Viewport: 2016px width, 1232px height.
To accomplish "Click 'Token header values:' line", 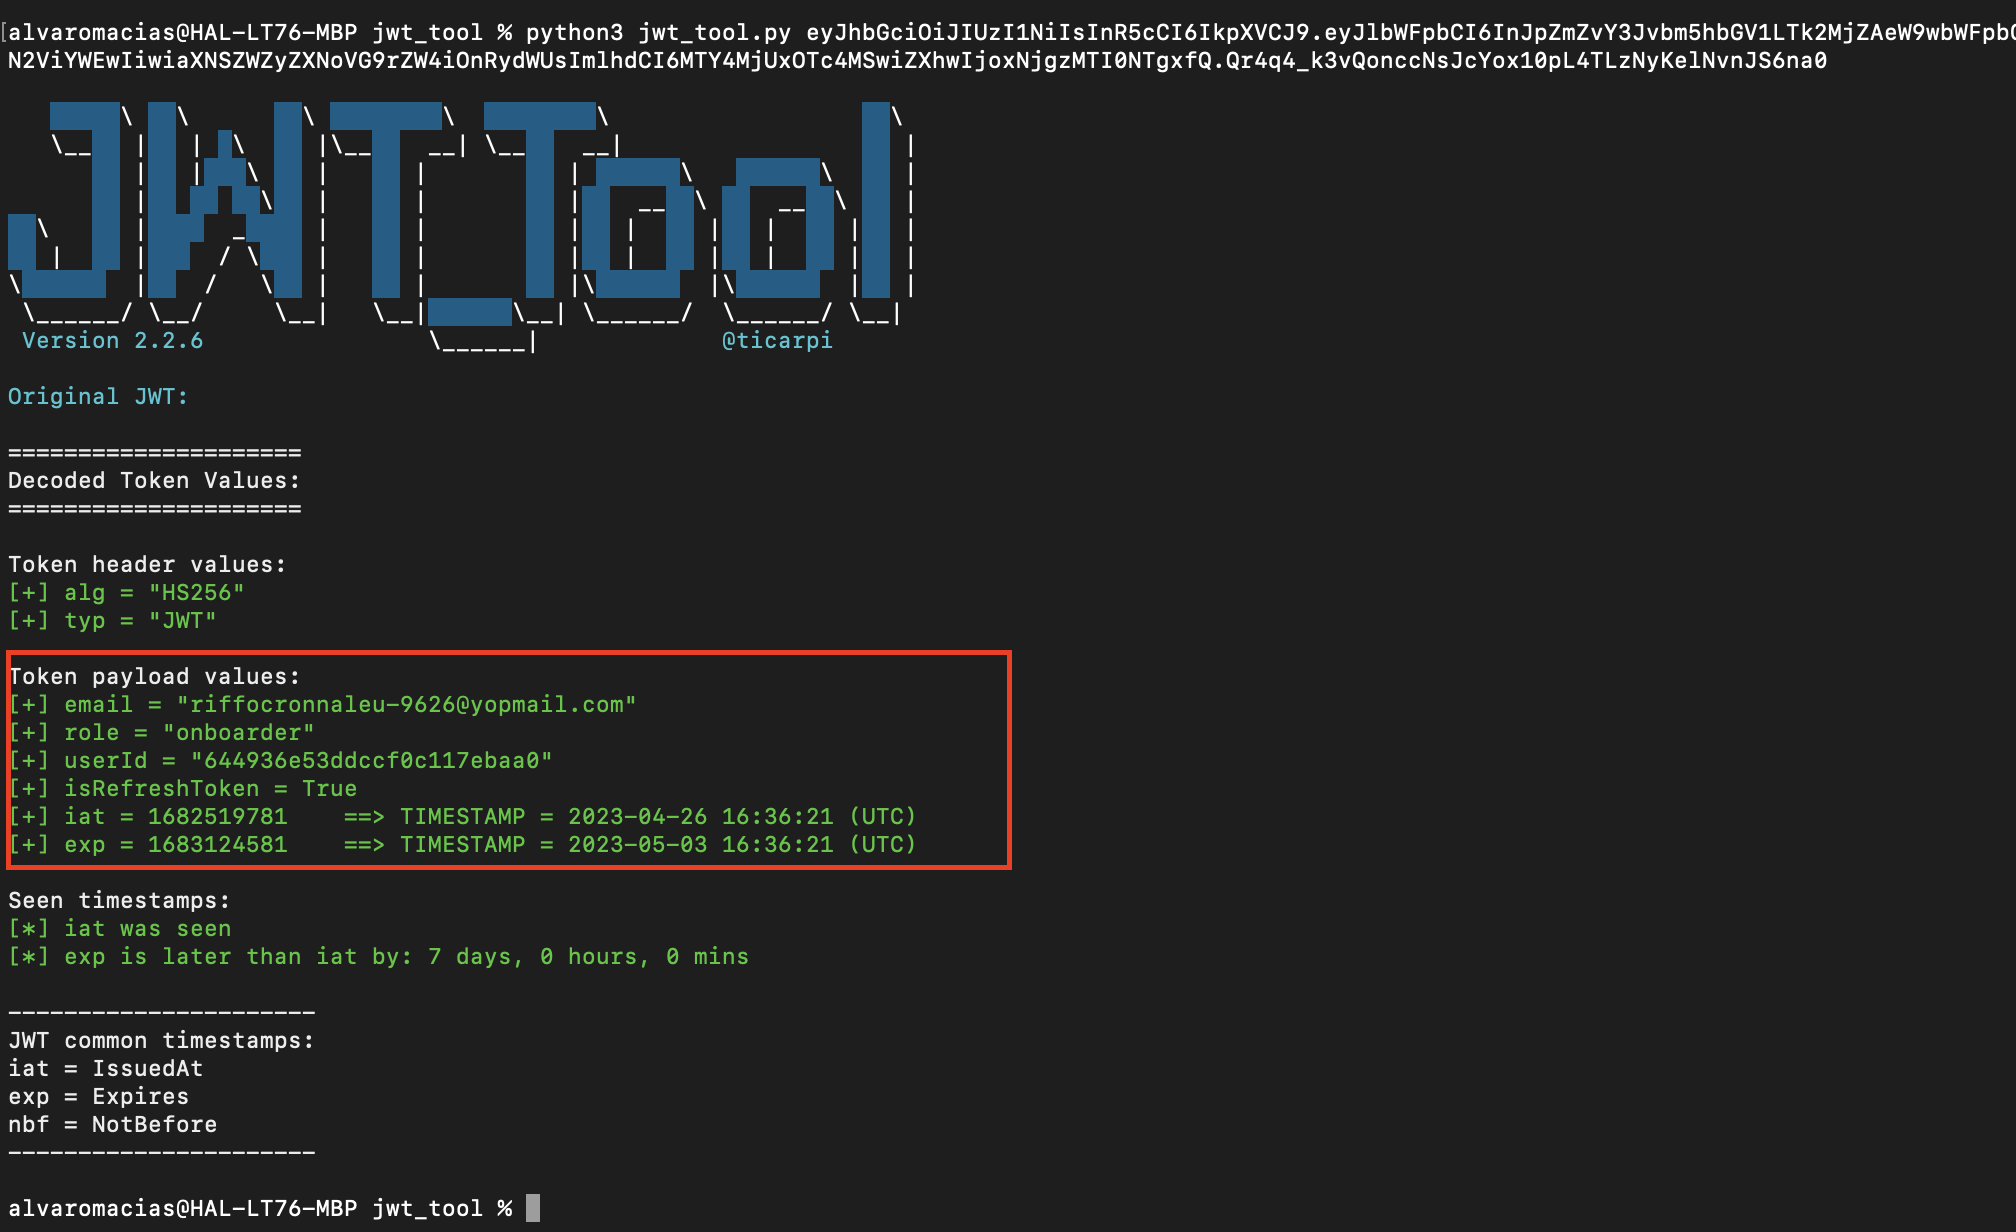I will pyautogui.click(x=147, y=565).
